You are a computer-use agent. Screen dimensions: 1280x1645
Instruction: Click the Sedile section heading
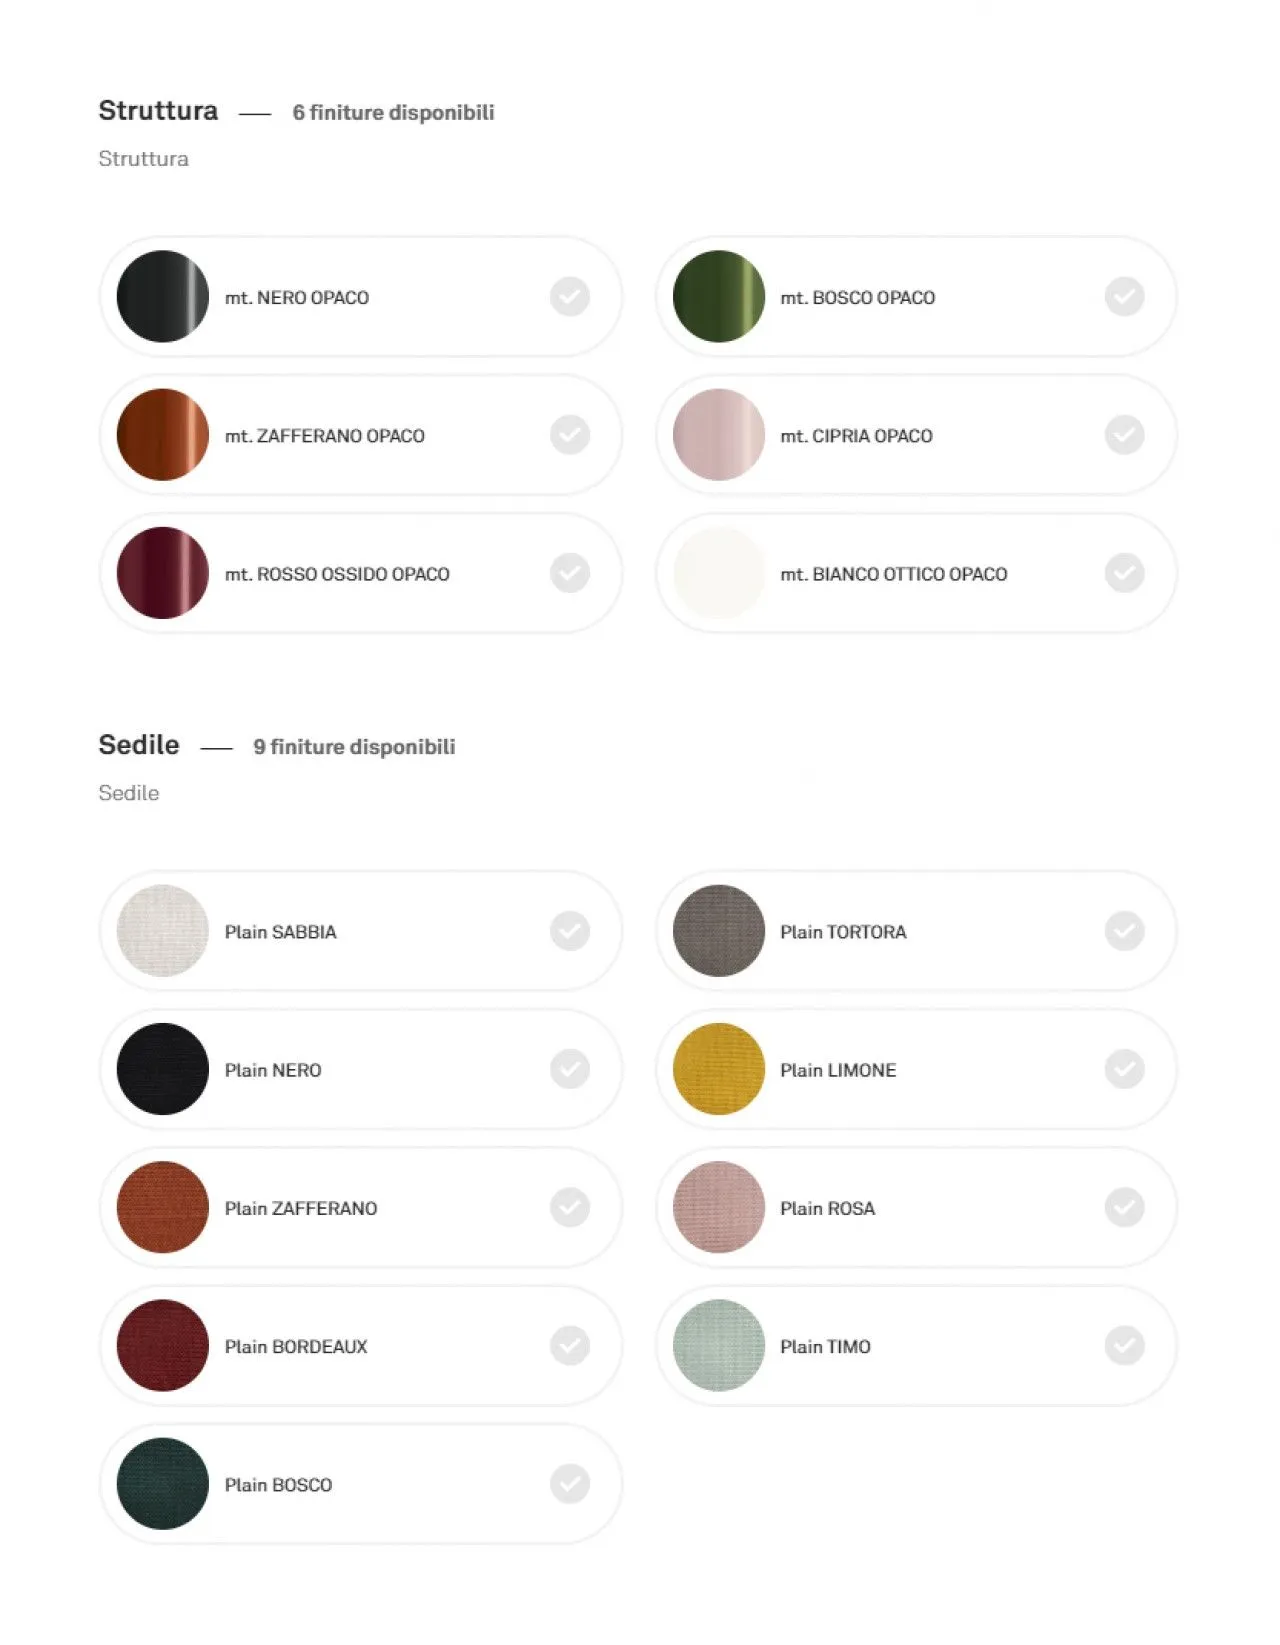click(139, 745)
